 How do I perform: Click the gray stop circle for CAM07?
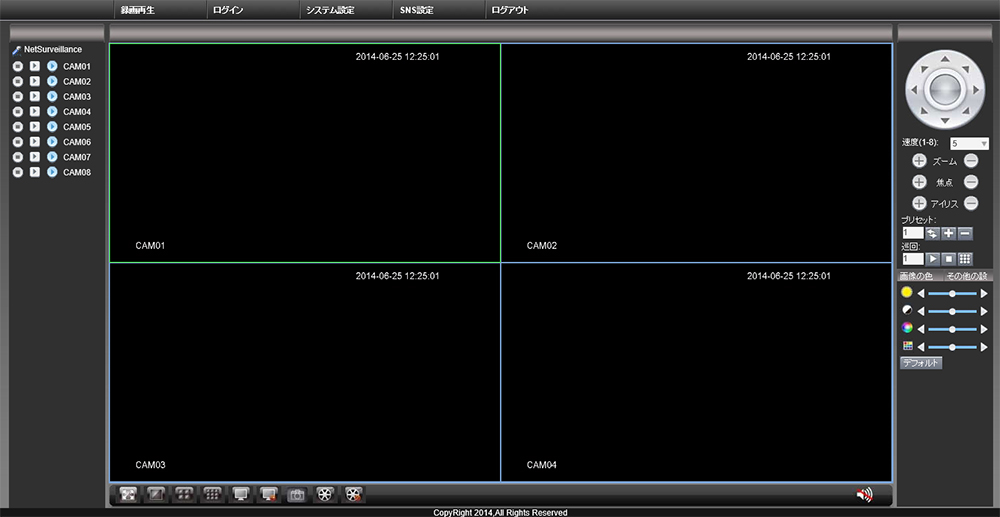pos(17,157)
